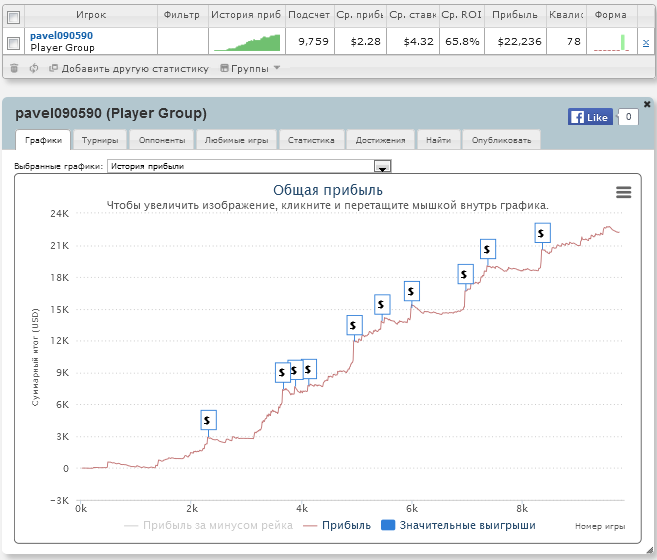The image size is (657, 560).
Task: Open the Любимые игры tab
Action: [236, 140]
